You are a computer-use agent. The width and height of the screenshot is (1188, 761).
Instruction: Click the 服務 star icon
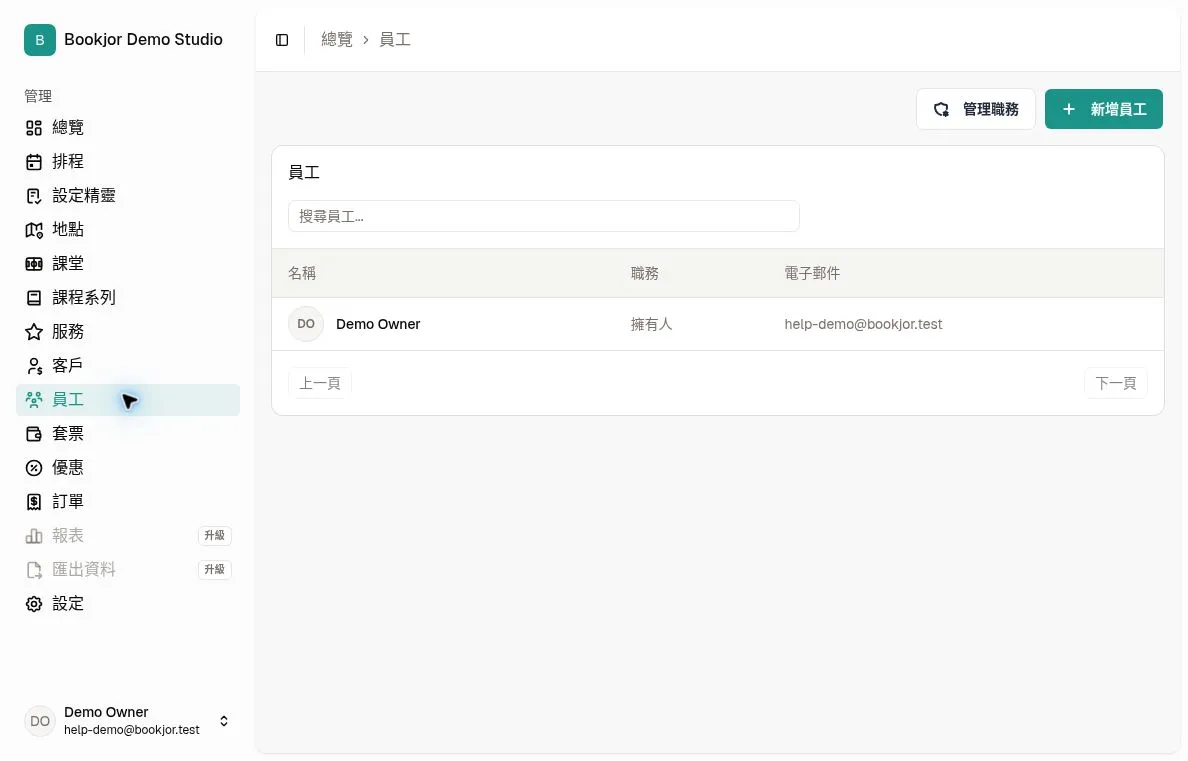33,332
